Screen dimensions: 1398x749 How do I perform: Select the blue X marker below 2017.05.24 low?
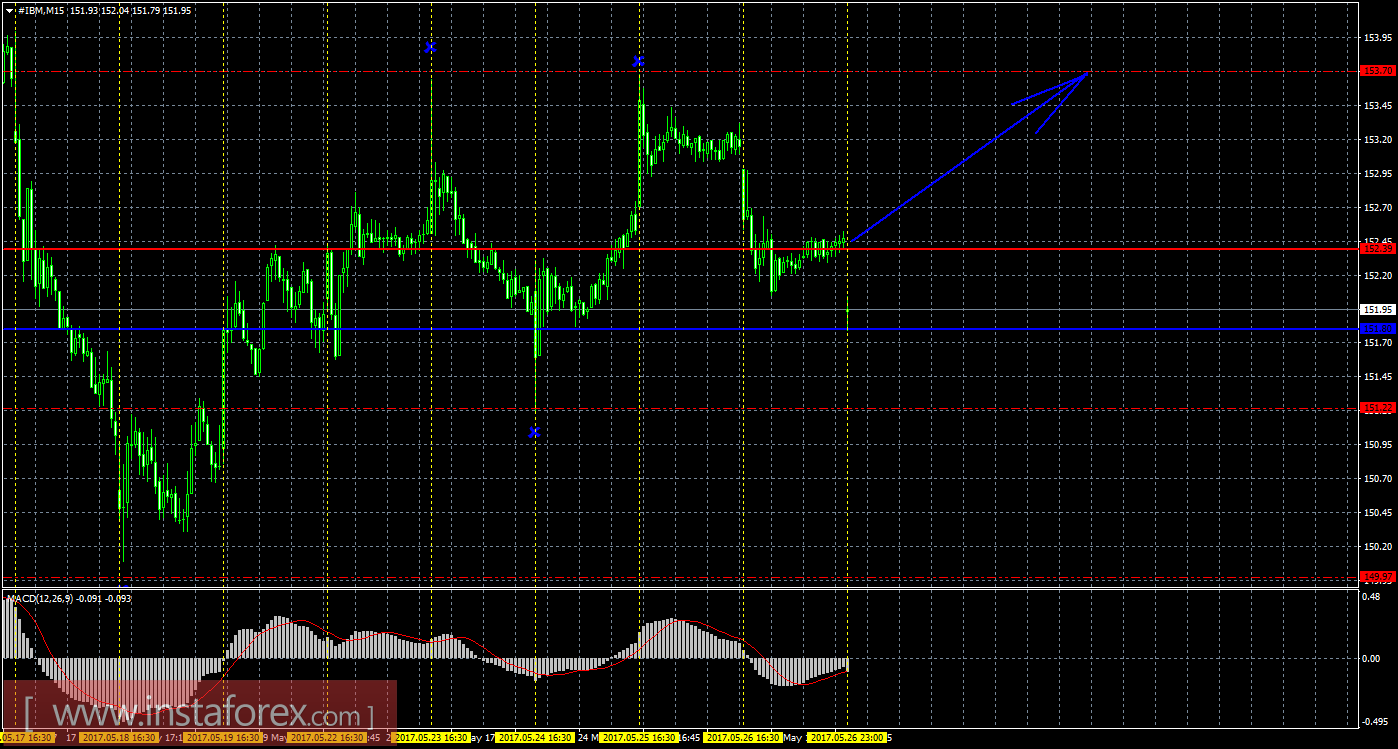point(535,432)
